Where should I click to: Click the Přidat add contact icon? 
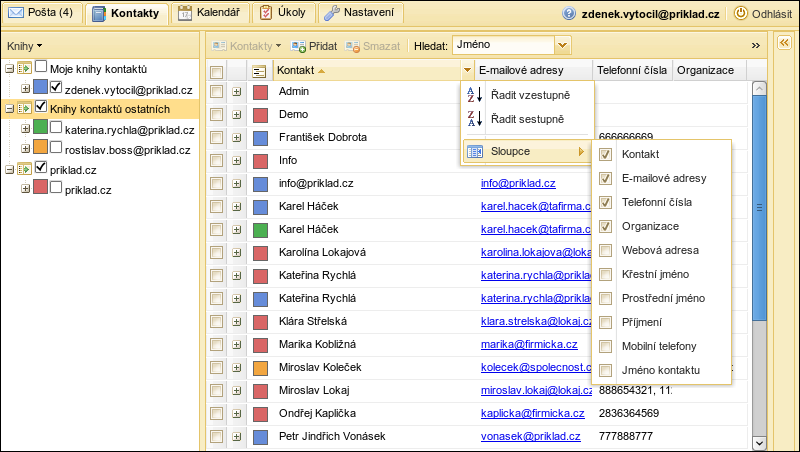point(298,46)
